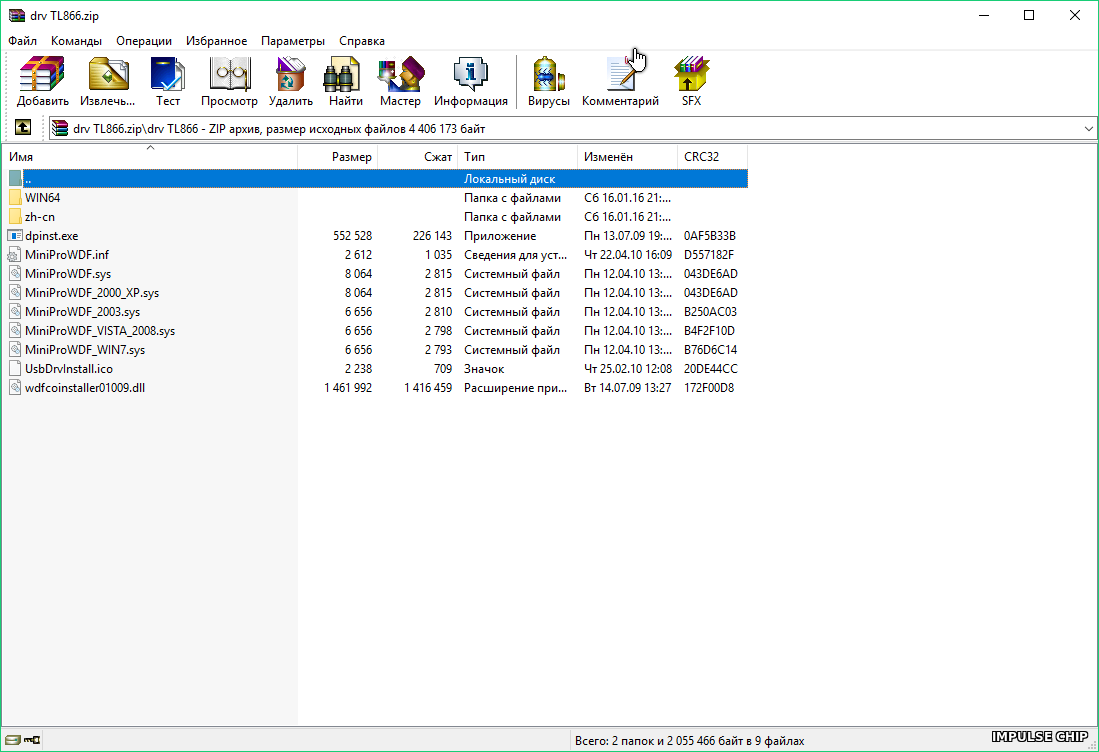Select the MiniProWDF.sys file name
The width and height of the screenshot is (1099, 752).
[x=68, y=273]
